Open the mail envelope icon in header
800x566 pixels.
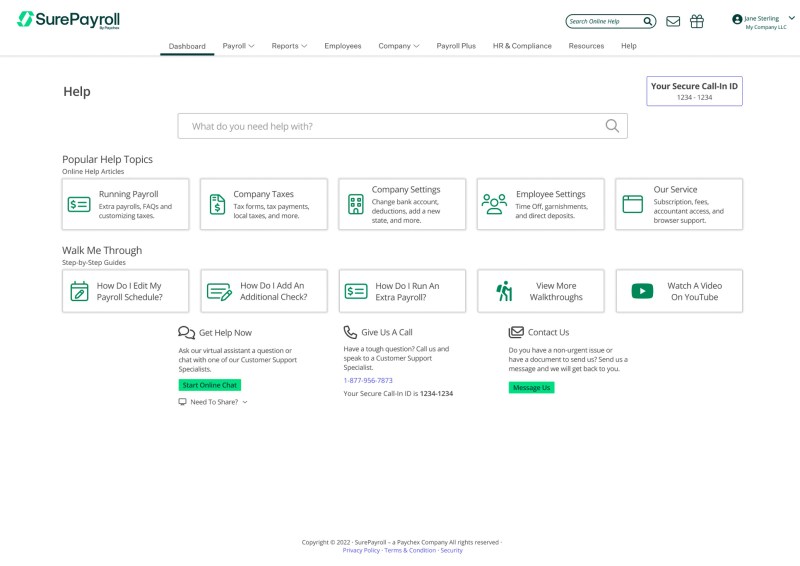(673, 21)
